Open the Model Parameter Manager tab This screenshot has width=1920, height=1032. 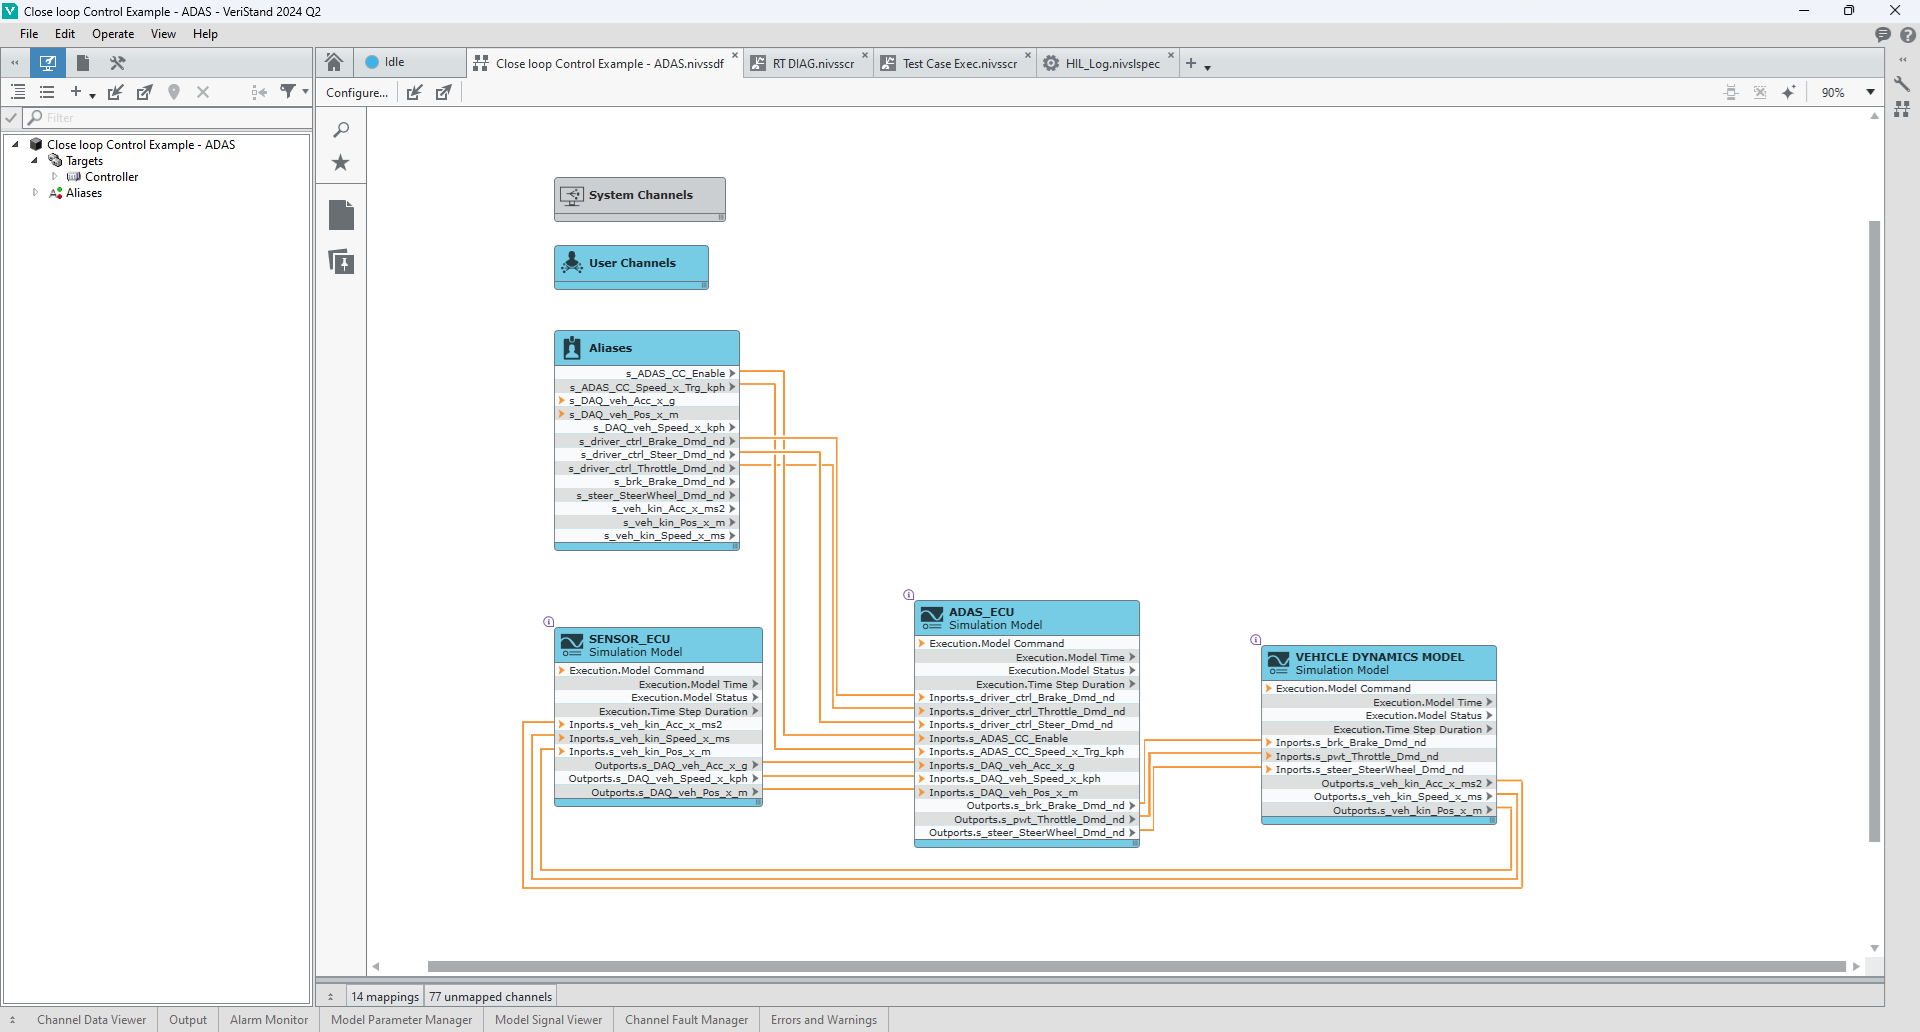click(401, 1020)
